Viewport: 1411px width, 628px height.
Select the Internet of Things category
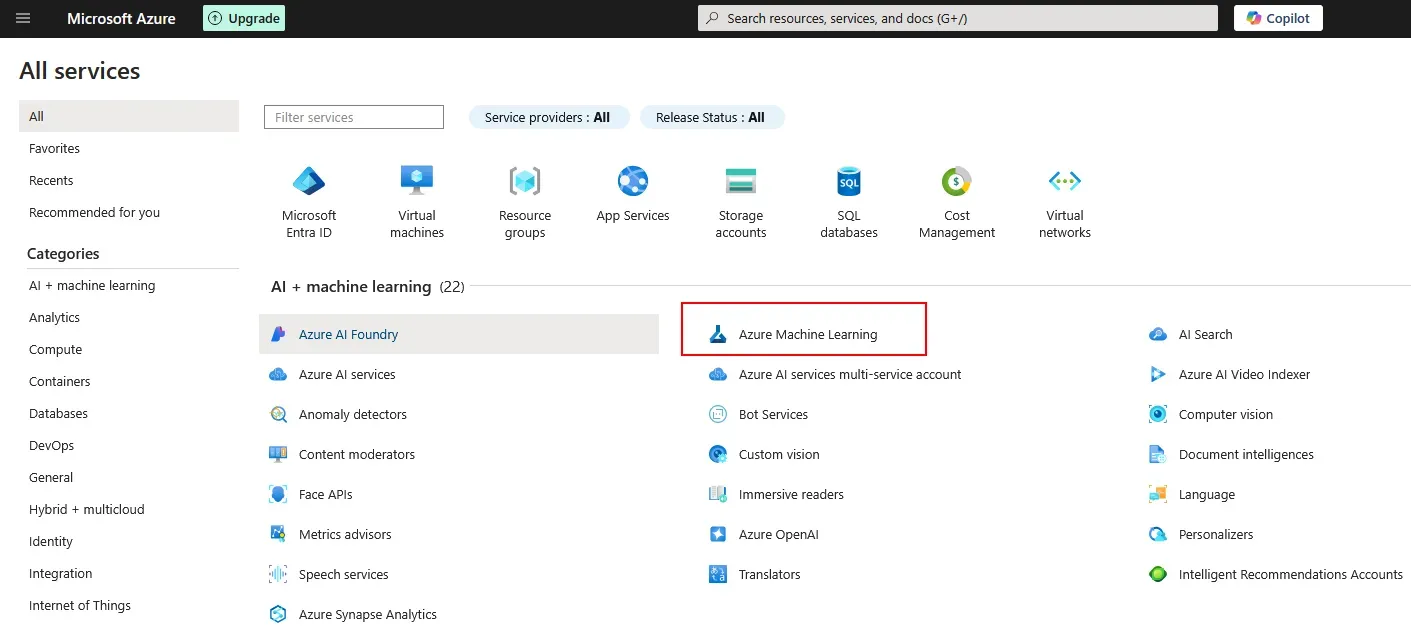coord(79,605)
